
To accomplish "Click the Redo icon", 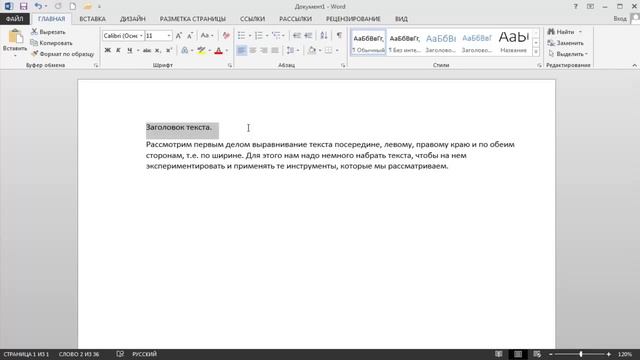I will pos(58,6).
